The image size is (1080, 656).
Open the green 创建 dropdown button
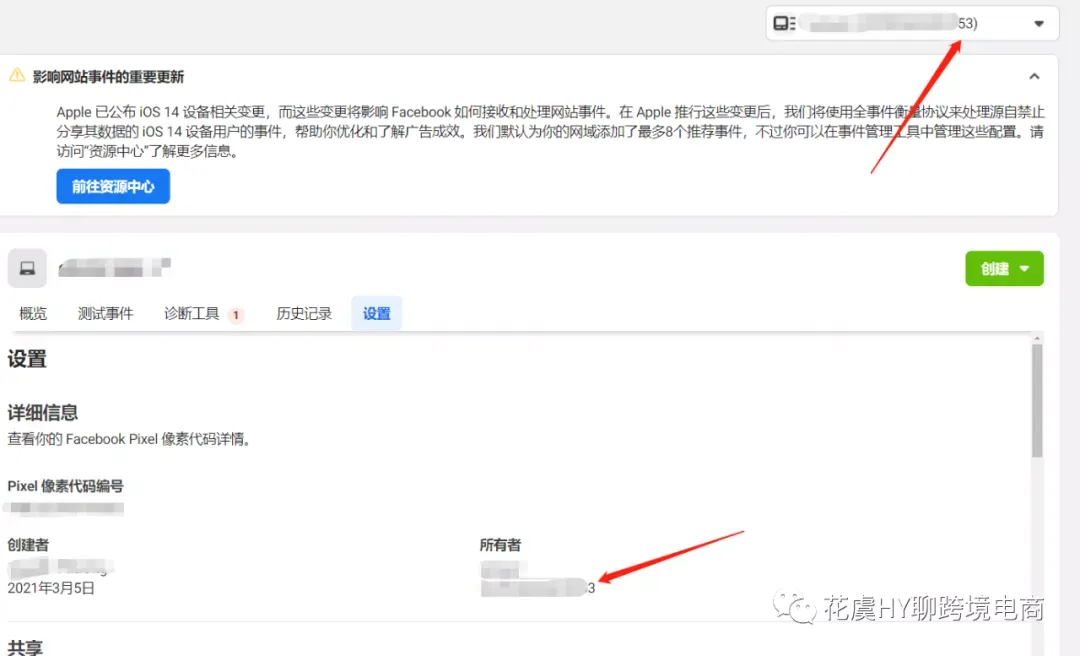(x=1004, y=268)
